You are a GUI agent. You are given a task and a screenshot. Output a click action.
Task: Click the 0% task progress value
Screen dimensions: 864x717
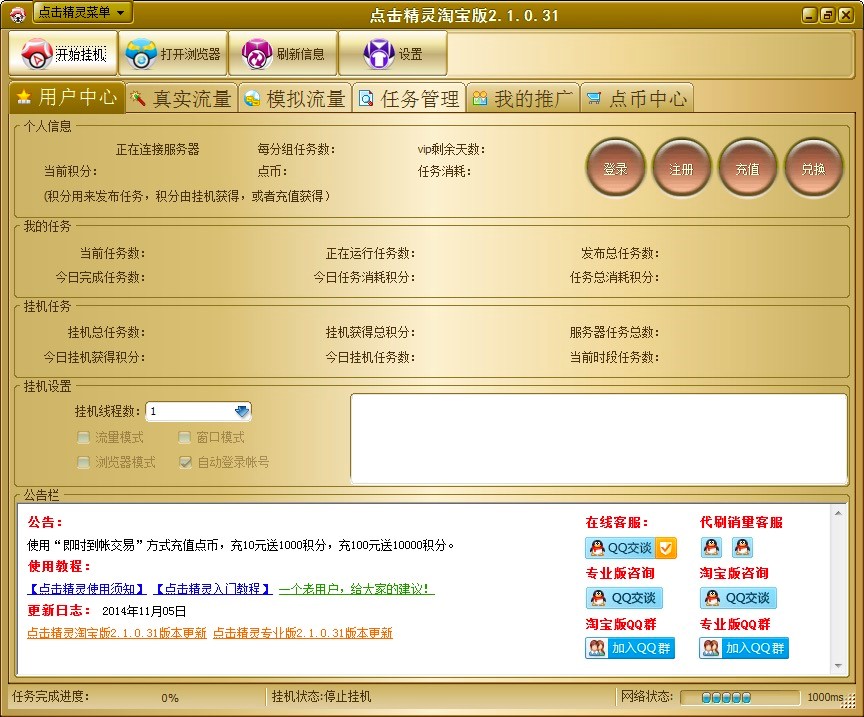click(x=170, y=698)
